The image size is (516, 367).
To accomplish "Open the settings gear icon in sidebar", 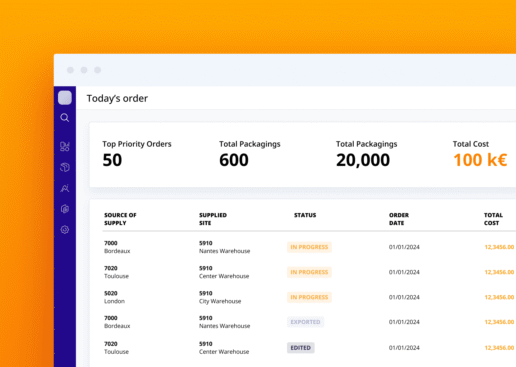I will pyautogui.click(x=65, y=230).
